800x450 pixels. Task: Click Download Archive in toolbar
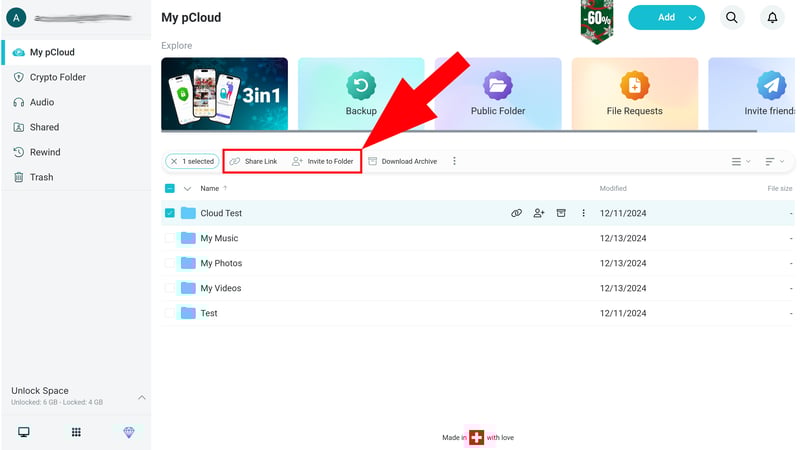pos(403,161)
